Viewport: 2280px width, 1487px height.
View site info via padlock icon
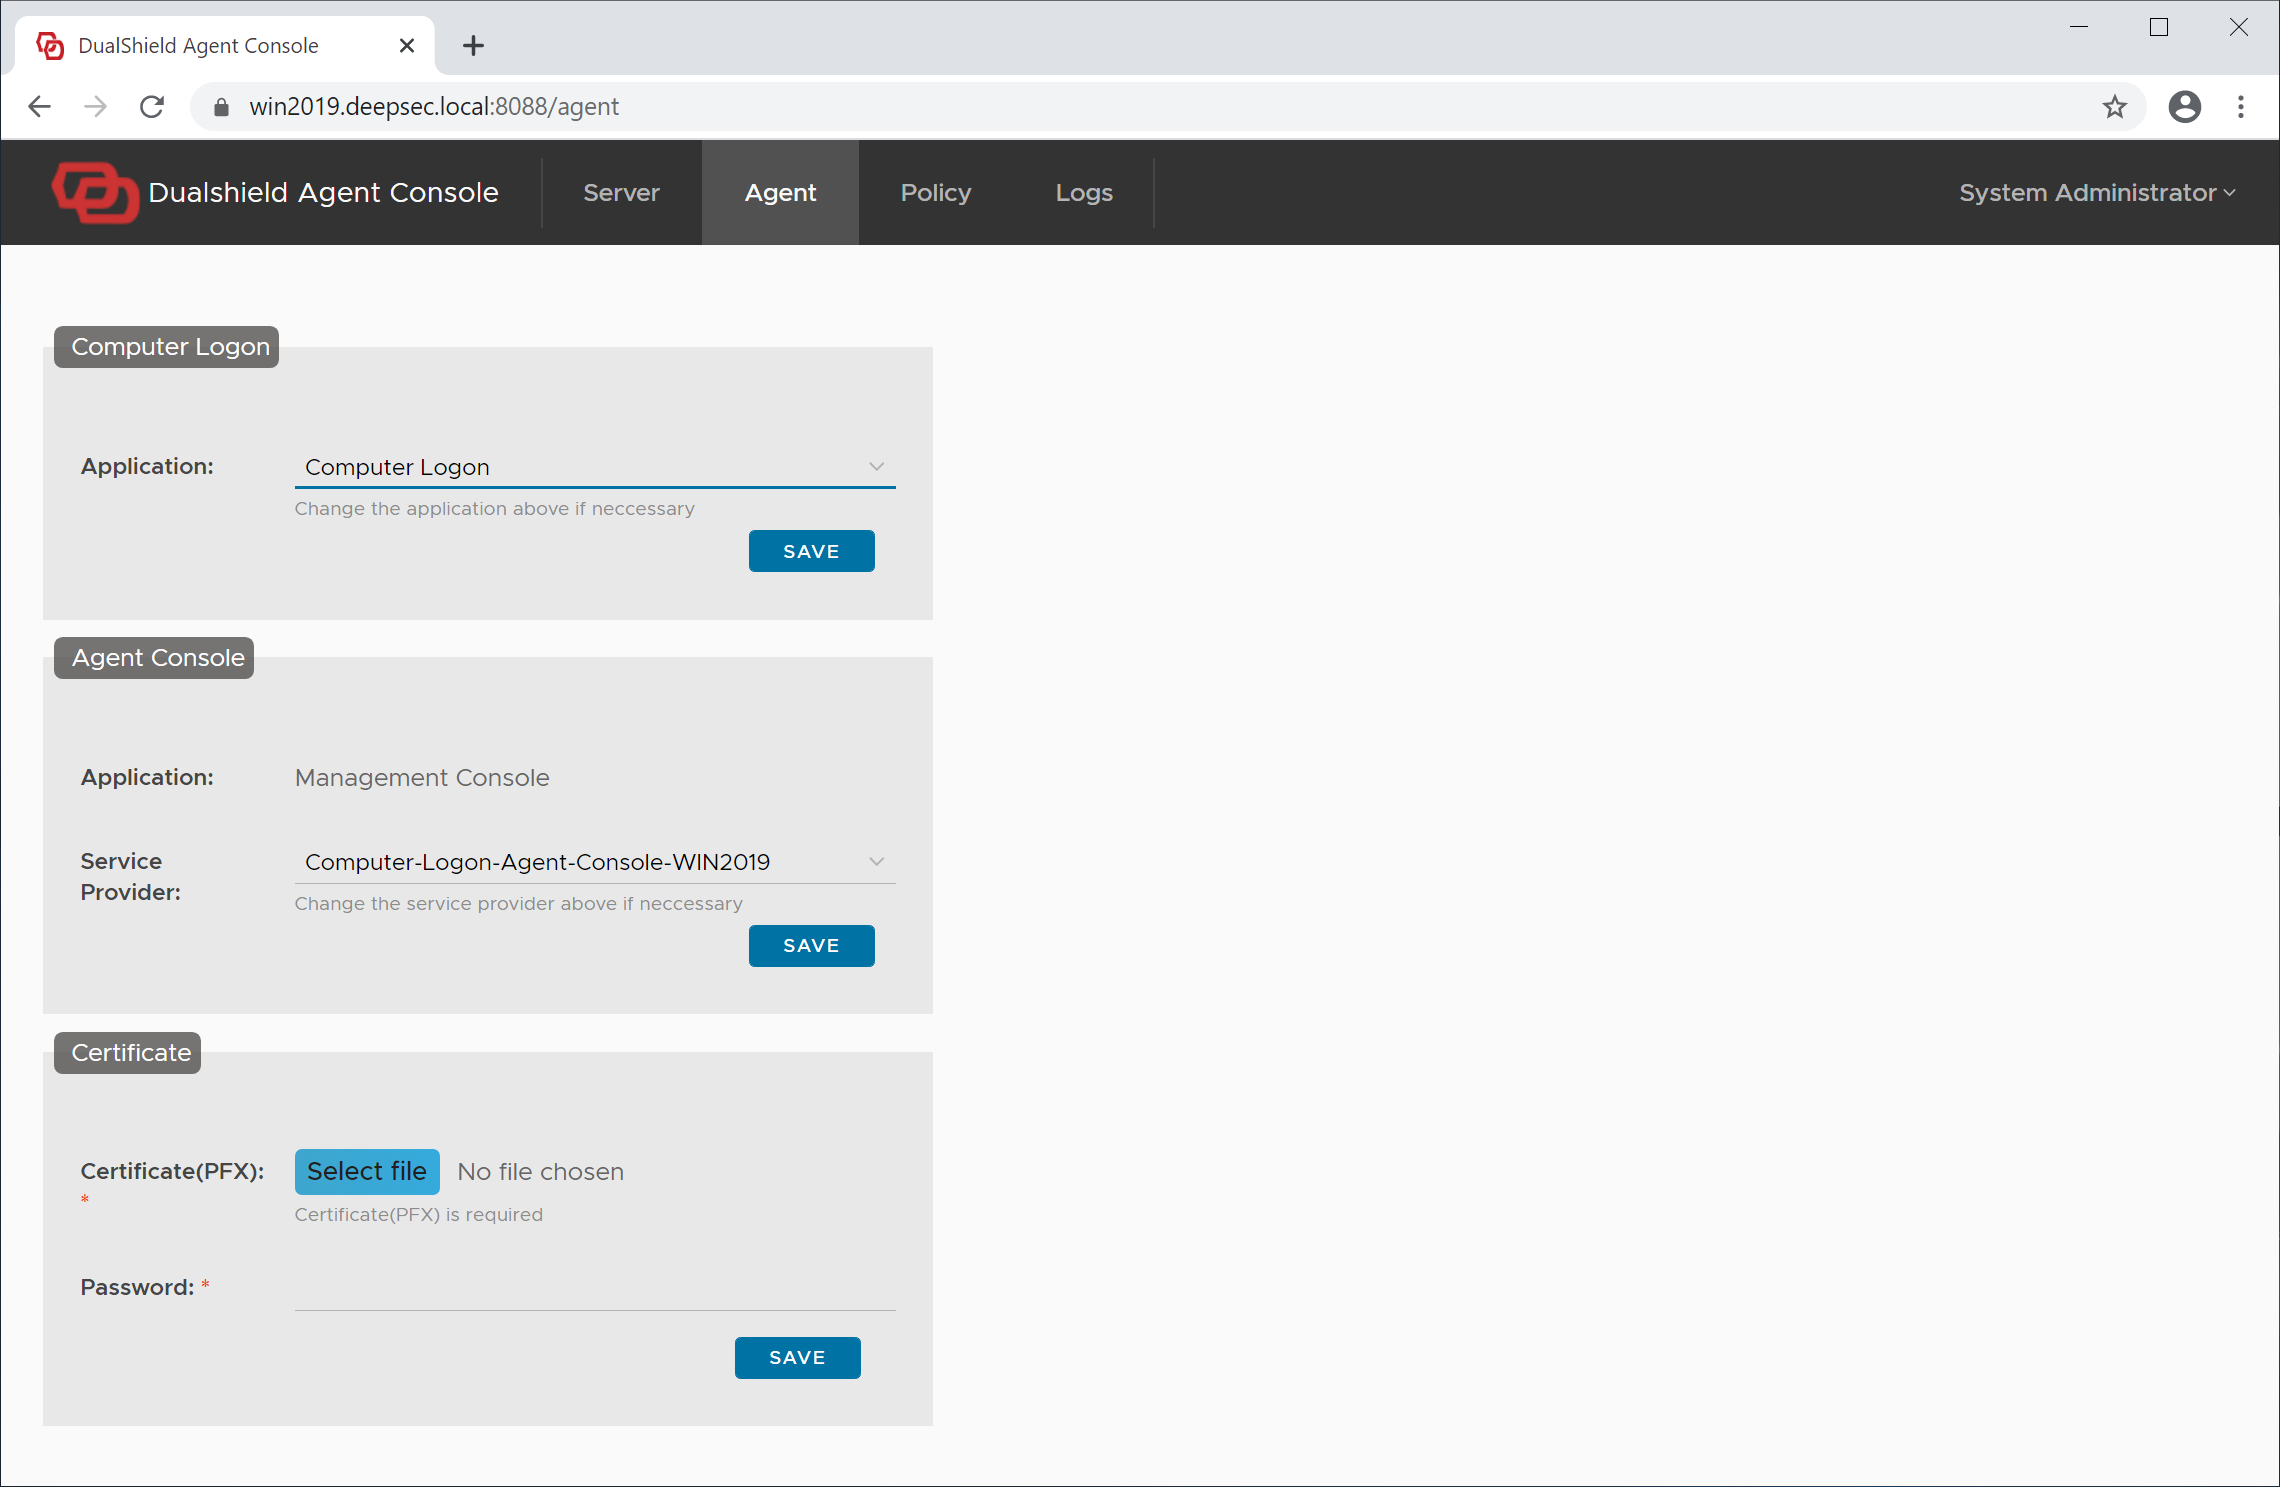click(x=222, y=107)
